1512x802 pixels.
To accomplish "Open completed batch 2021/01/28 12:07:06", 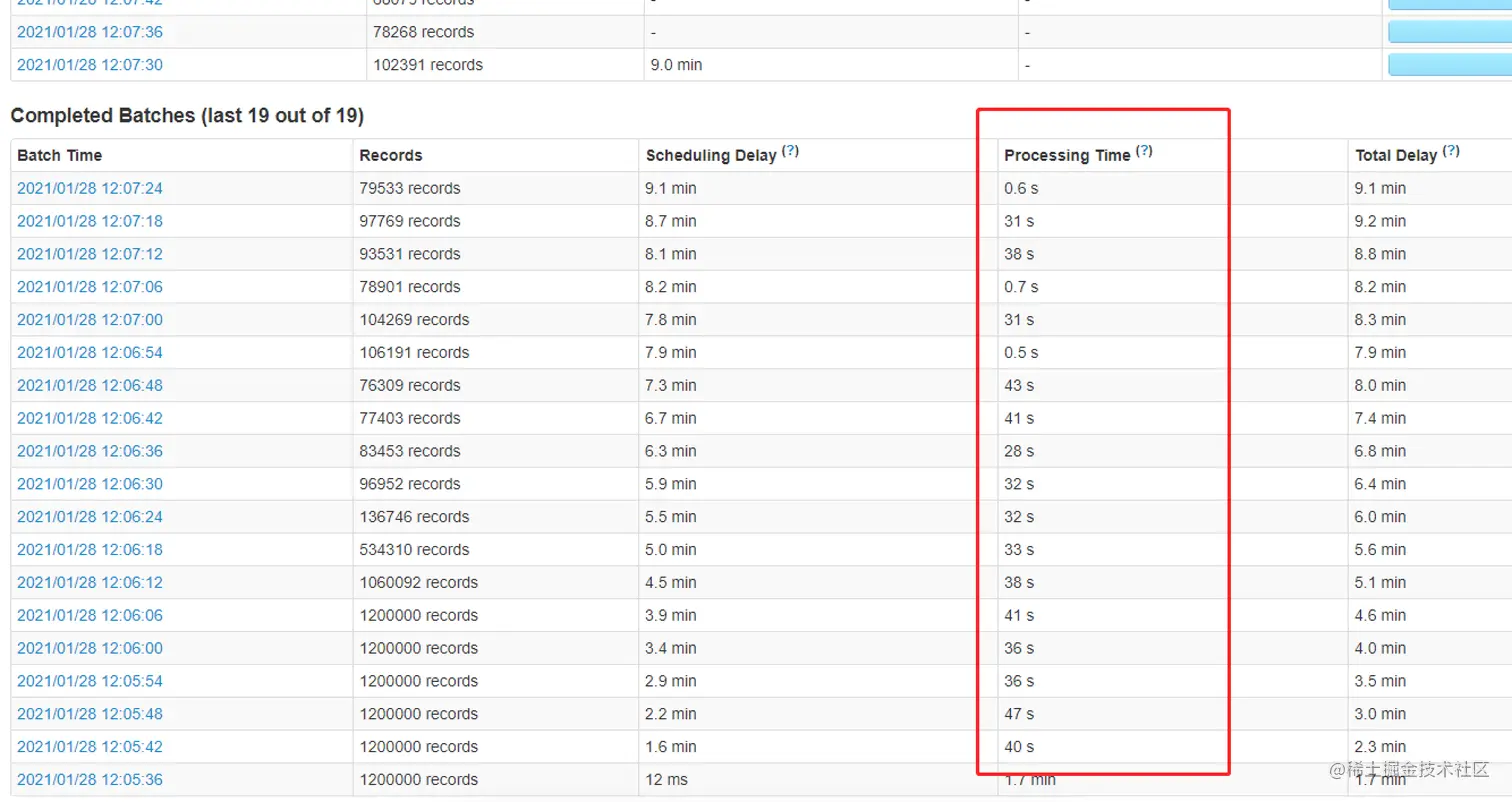I will tap(90, 287).
